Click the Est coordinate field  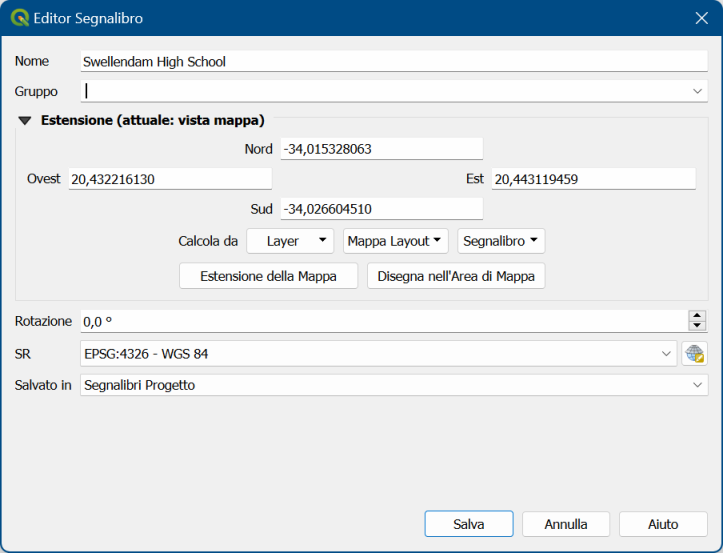[593, 179]
